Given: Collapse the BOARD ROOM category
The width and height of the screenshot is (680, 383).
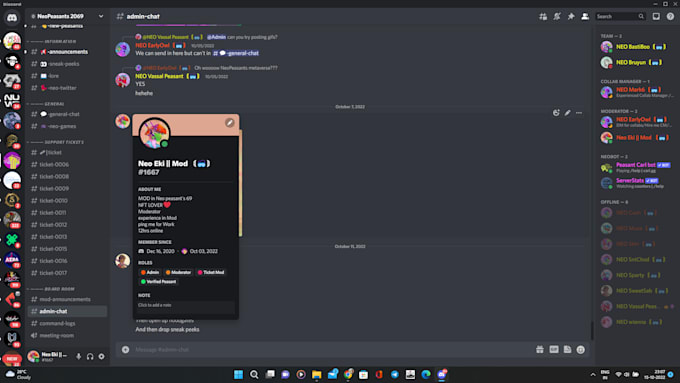Looking at the screenshot, I should [59, 289].
